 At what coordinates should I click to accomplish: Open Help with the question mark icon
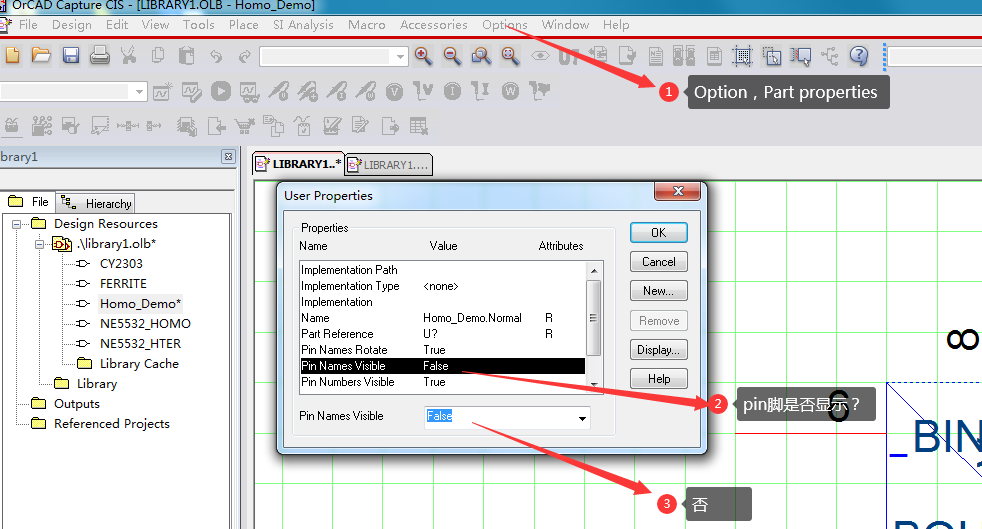[859, 56]
